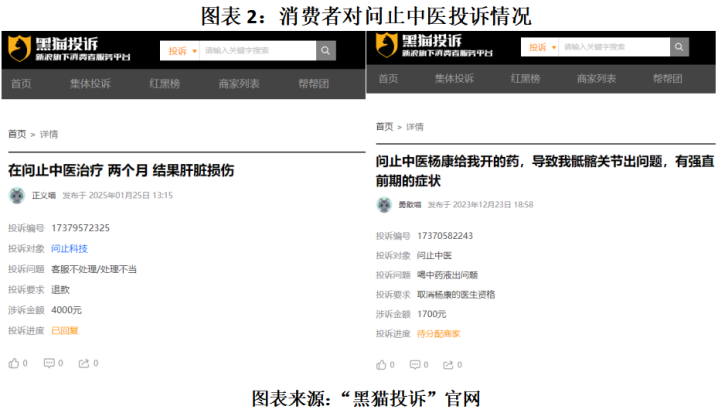Focus the right keyword search input
The image size is (718, 413).
pos(614,47)
